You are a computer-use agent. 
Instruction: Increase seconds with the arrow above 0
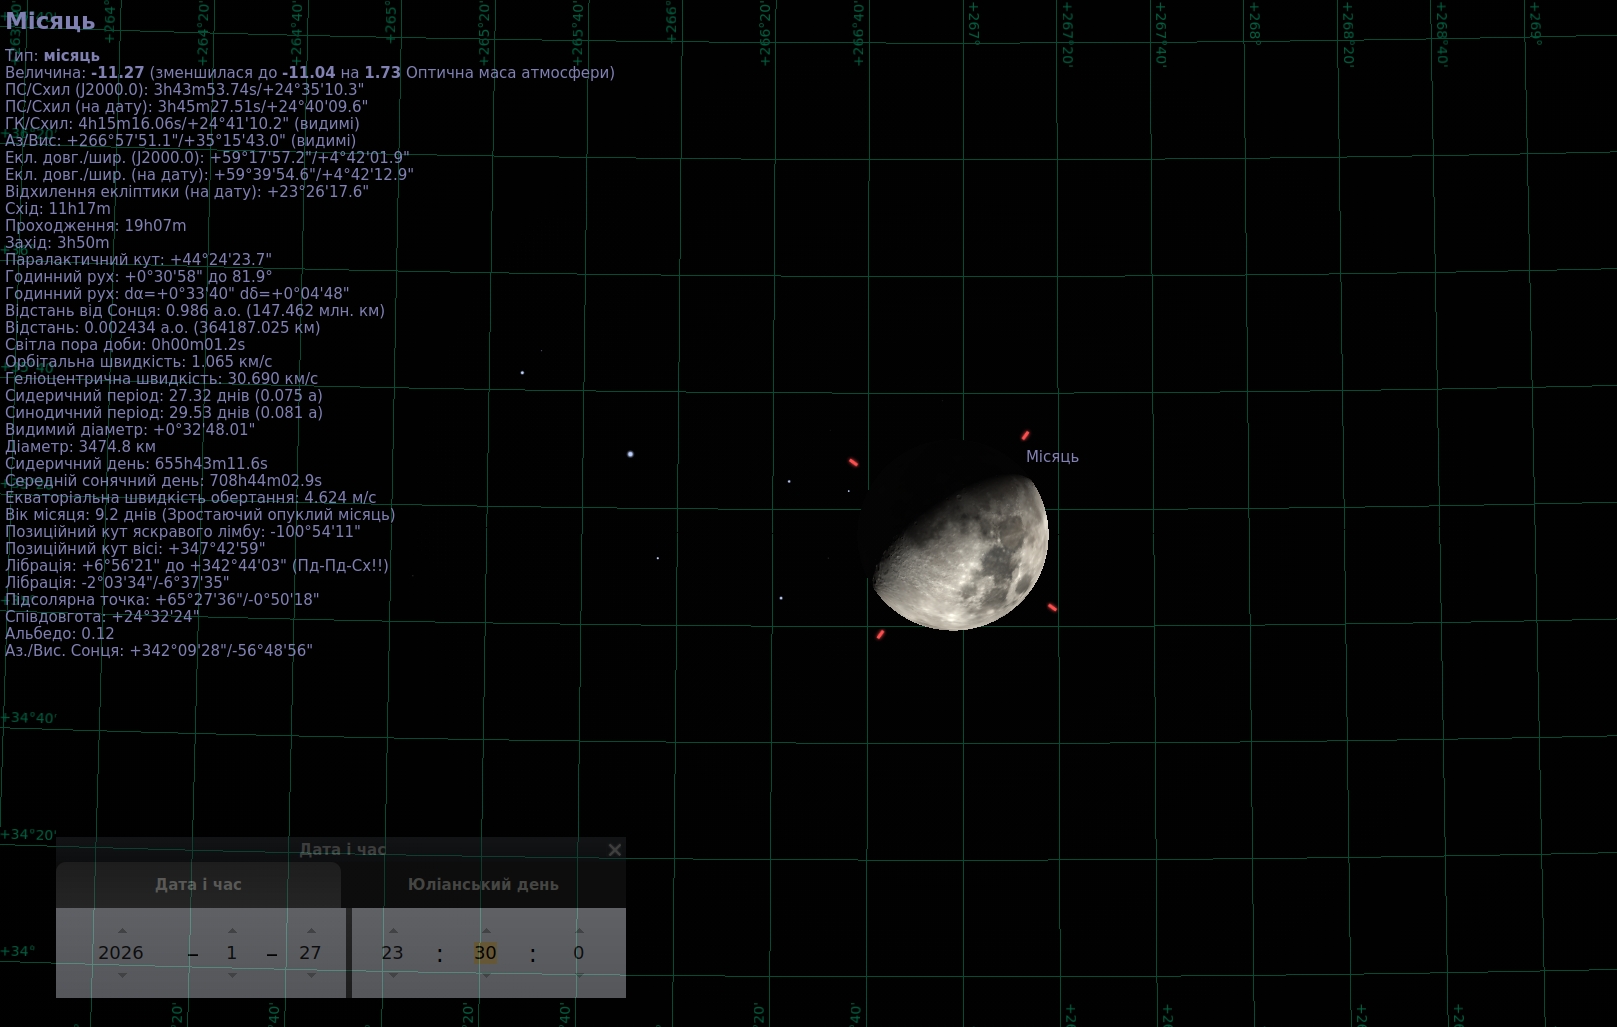[579, 931]
